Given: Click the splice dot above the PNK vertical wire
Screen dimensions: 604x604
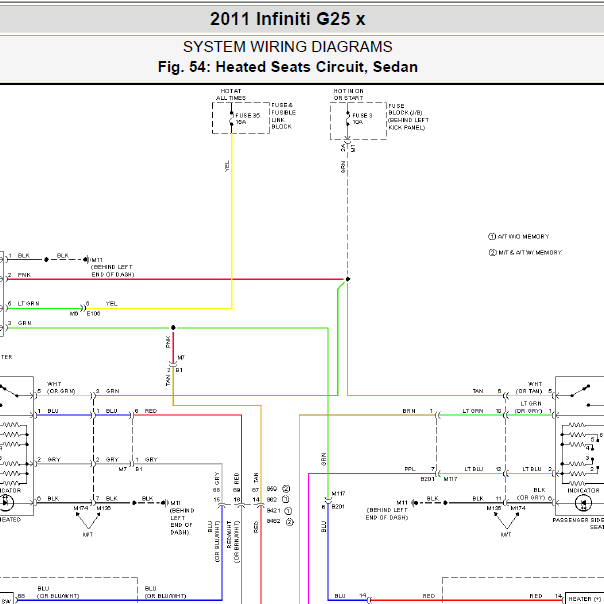Looking at the screenshot, I should [x=173, y=327].
